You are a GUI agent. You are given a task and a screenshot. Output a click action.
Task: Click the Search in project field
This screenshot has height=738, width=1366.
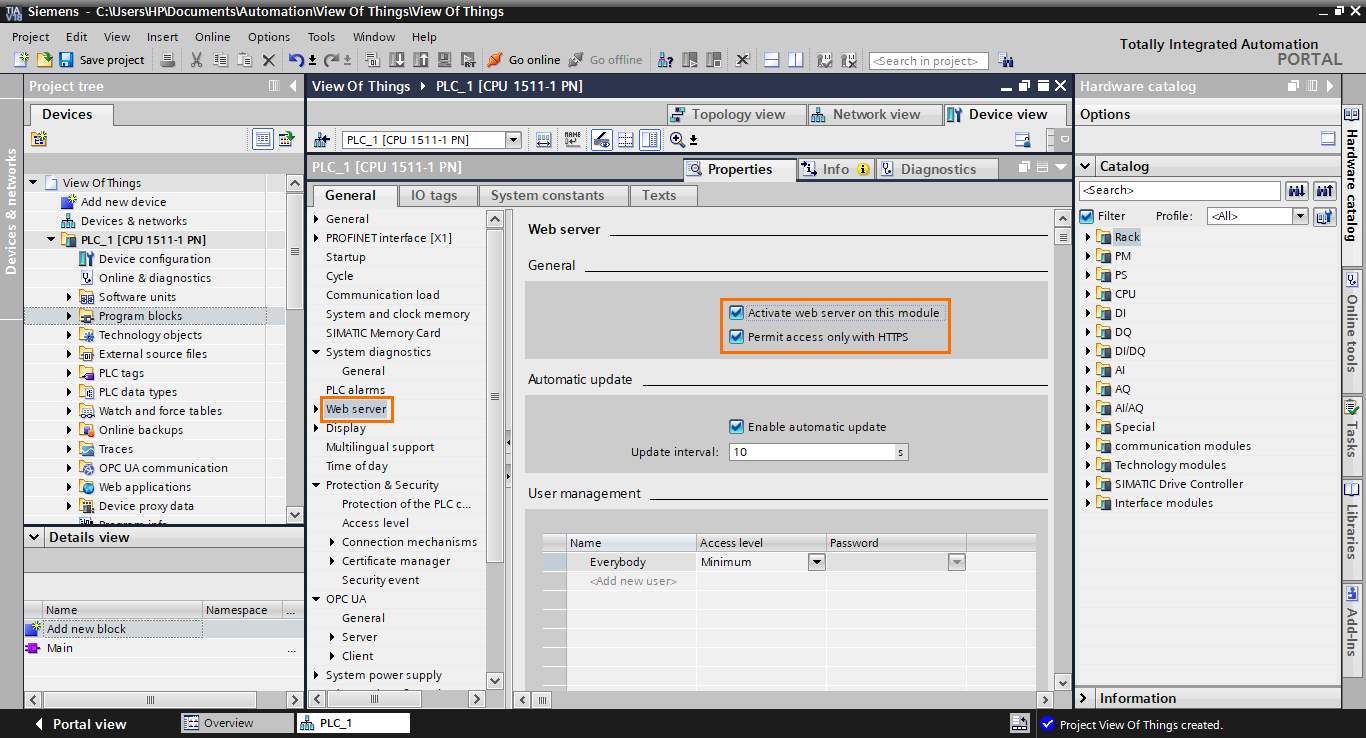tap(928, 61)
